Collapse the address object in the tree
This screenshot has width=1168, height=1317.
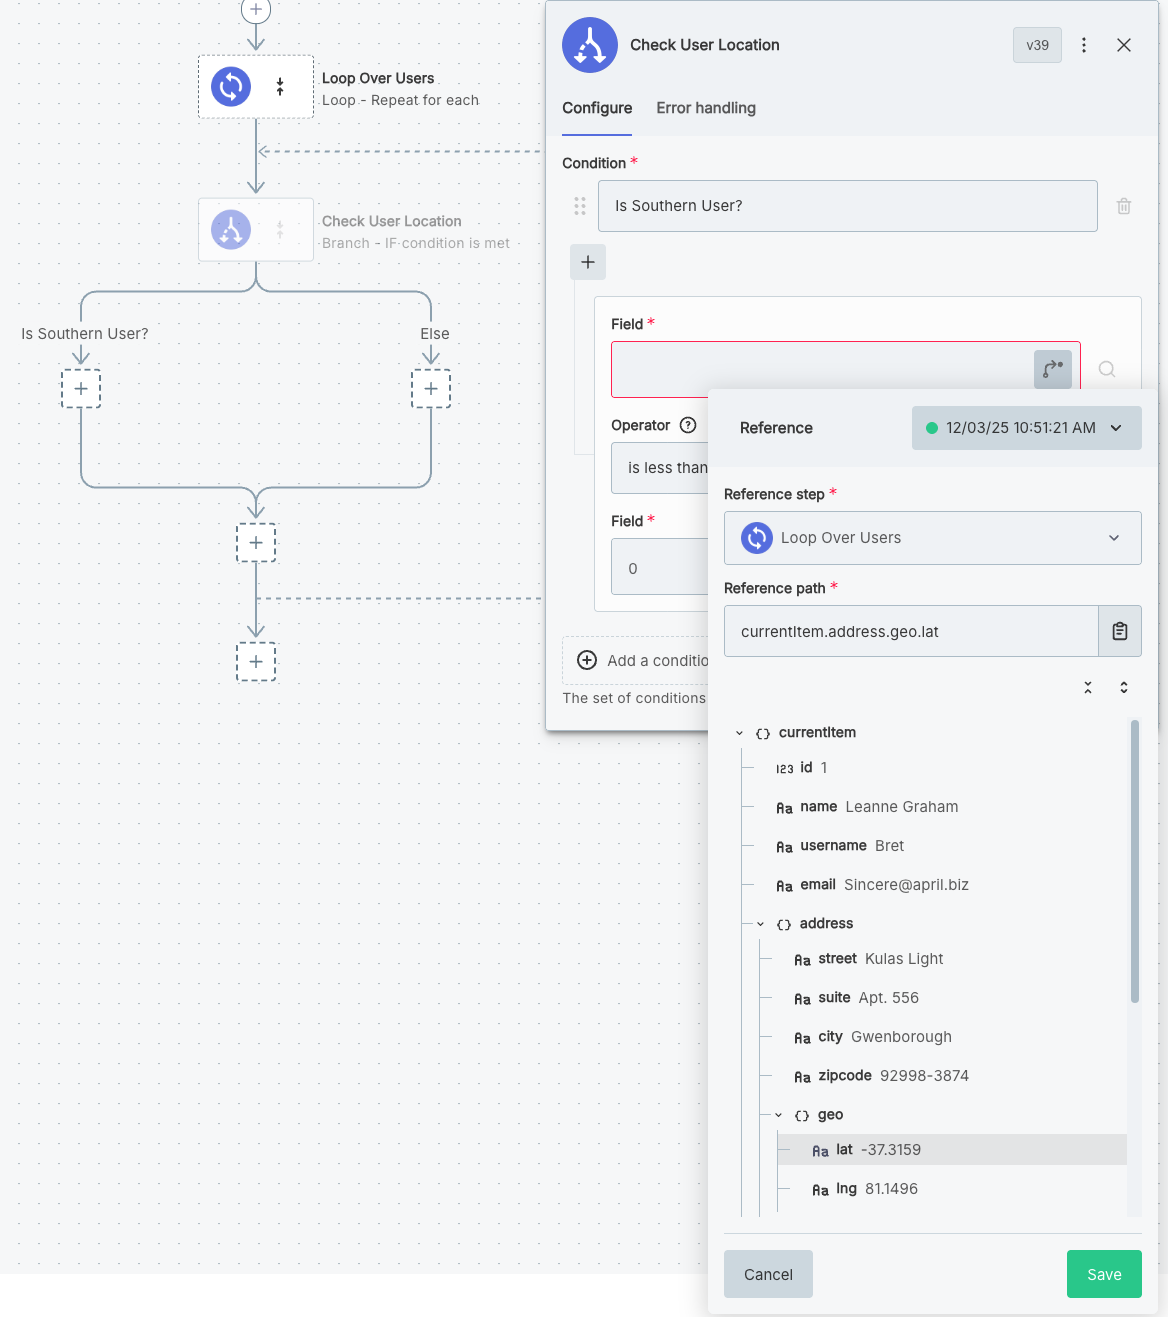(759, 923)
